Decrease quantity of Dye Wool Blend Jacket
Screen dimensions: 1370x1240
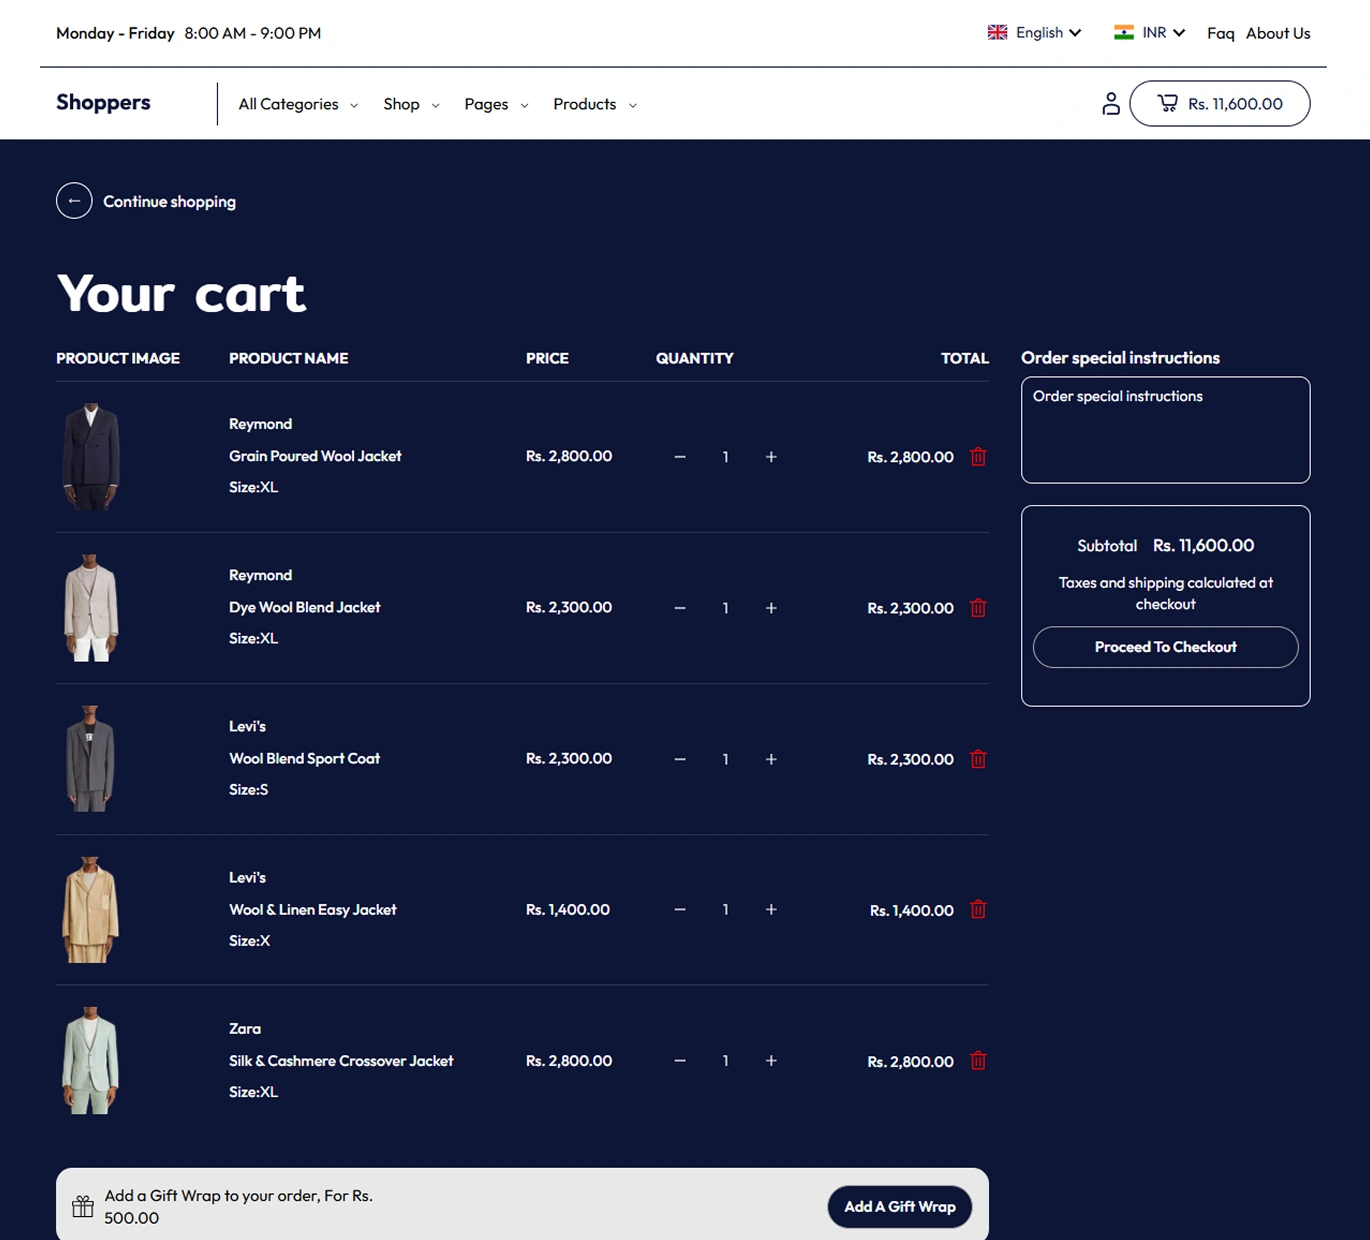680,608
